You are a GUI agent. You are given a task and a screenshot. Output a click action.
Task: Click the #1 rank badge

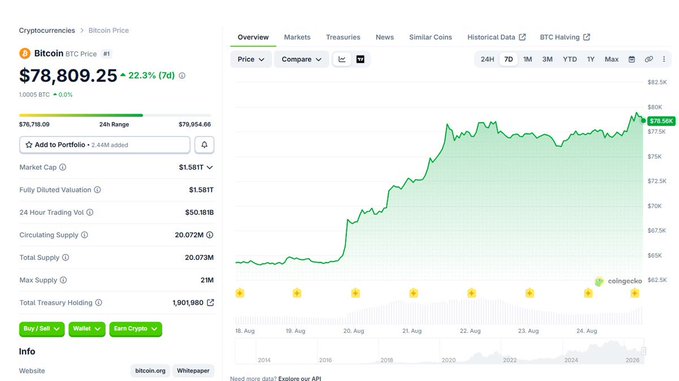[107, 54]
